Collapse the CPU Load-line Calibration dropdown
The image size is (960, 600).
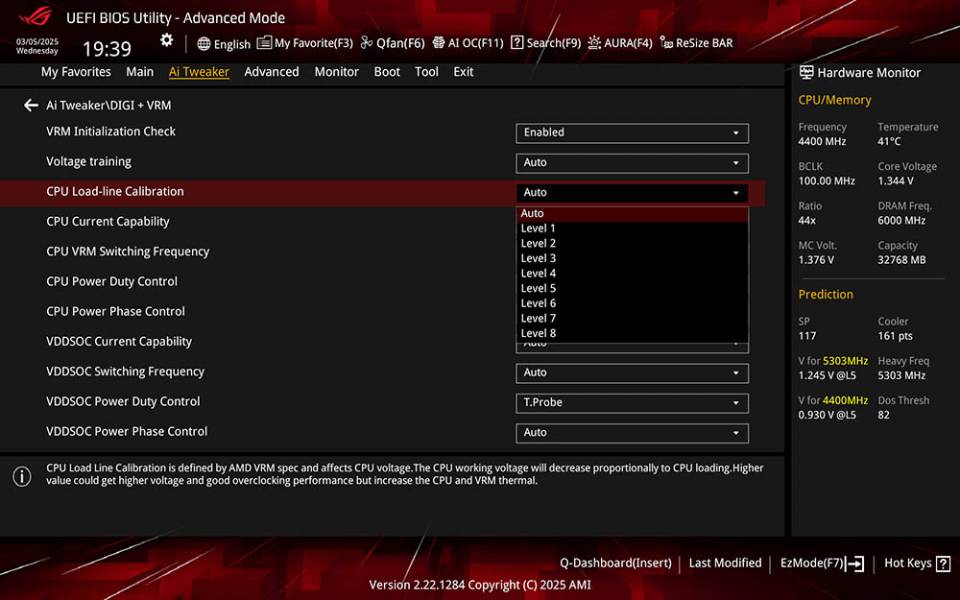pyautogui.click(x=632, y=193)
